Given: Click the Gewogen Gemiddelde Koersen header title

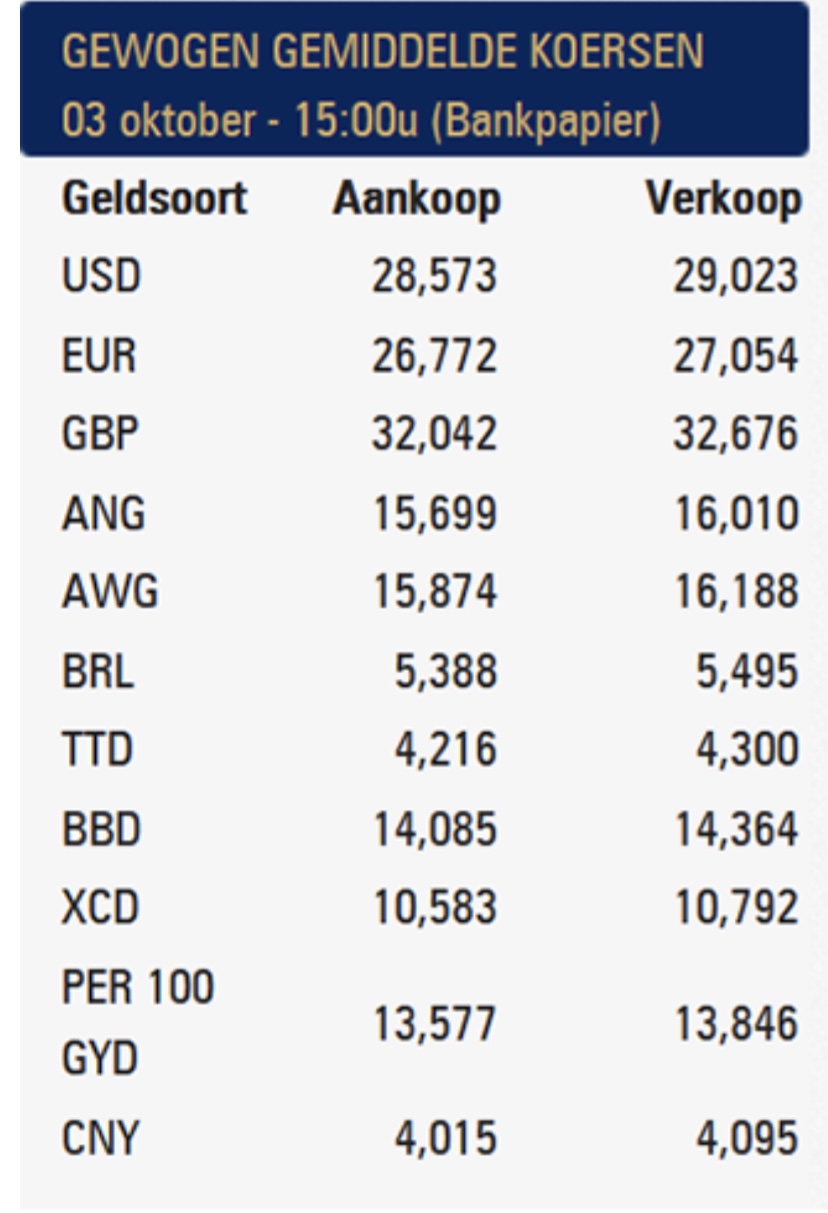Looking at the screenshot, I should click(x=382, y=53).
